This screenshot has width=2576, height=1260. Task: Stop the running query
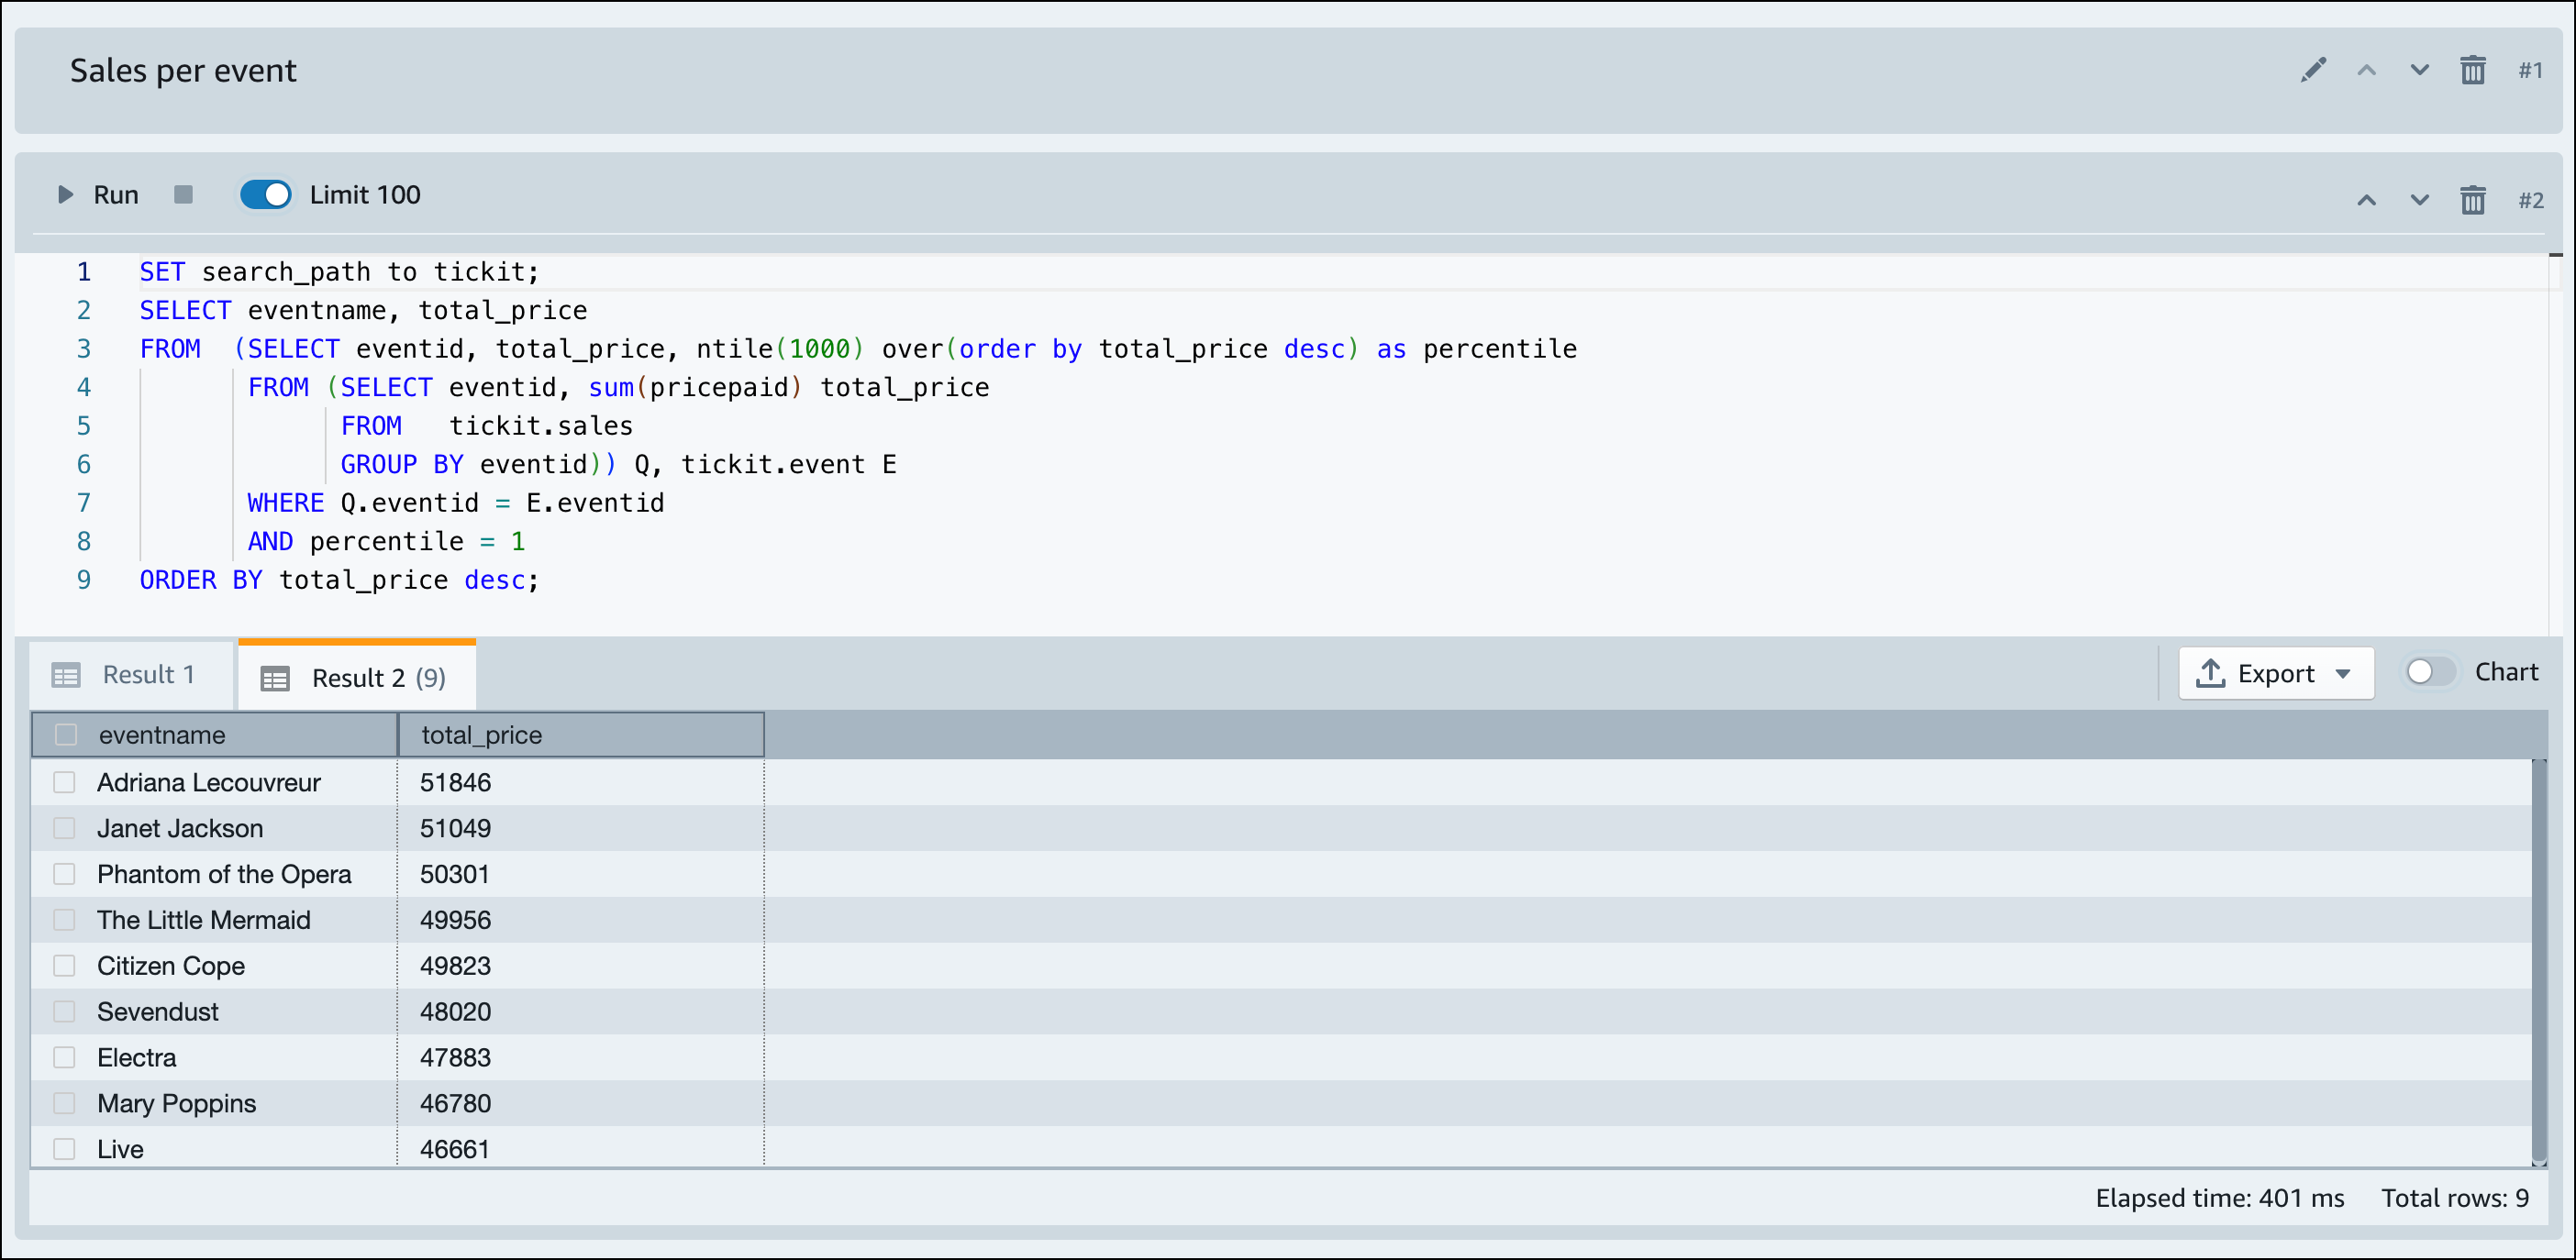point(183,194)
